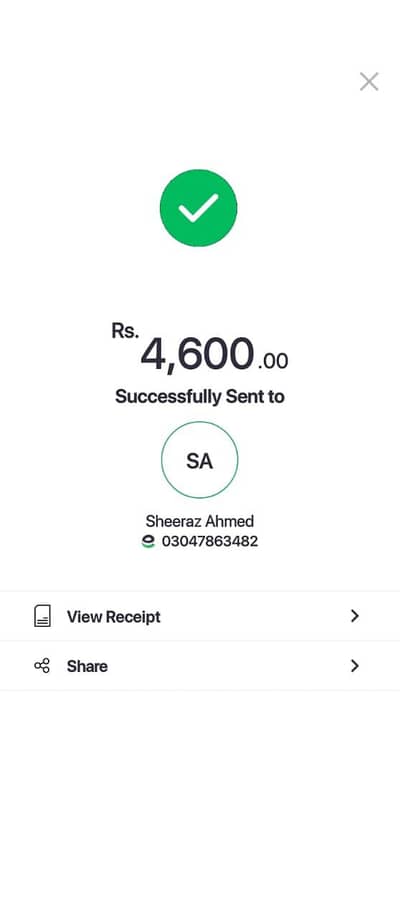Viewport: 400px width, 917px height.
Task: Tap the Successfully Sent to heading
Action: coord(199,397)
